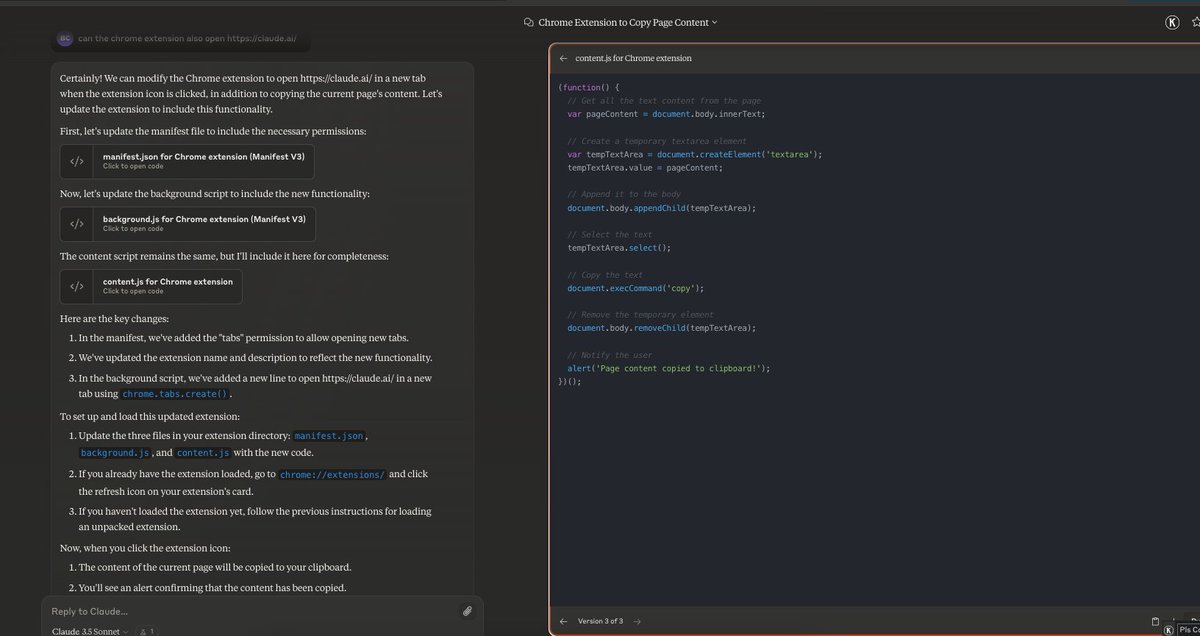Image resolution: width=1200 pixels, height=636 pixels.
Task: Click the code icon on the manifest.json card
Action: [77, 161]
